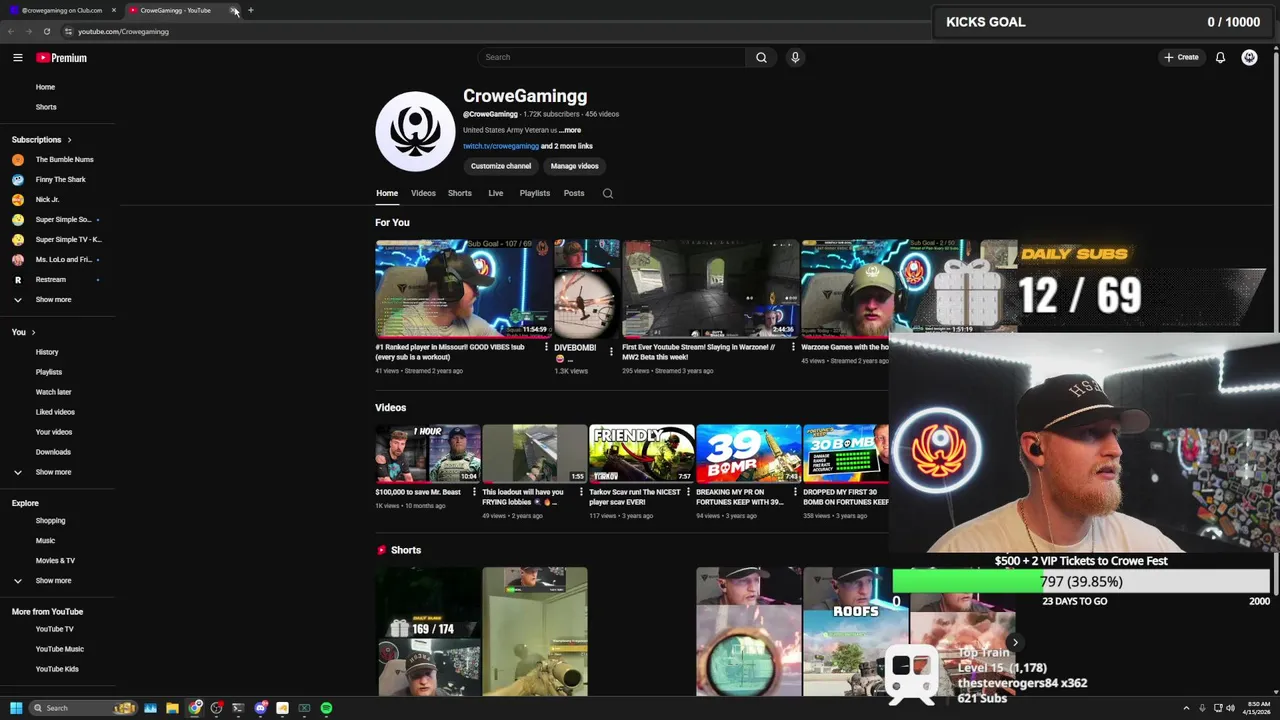Open YouTube Kids in sidebar
The width and height of the screenshot is (1280, 720).
[57, 669]
